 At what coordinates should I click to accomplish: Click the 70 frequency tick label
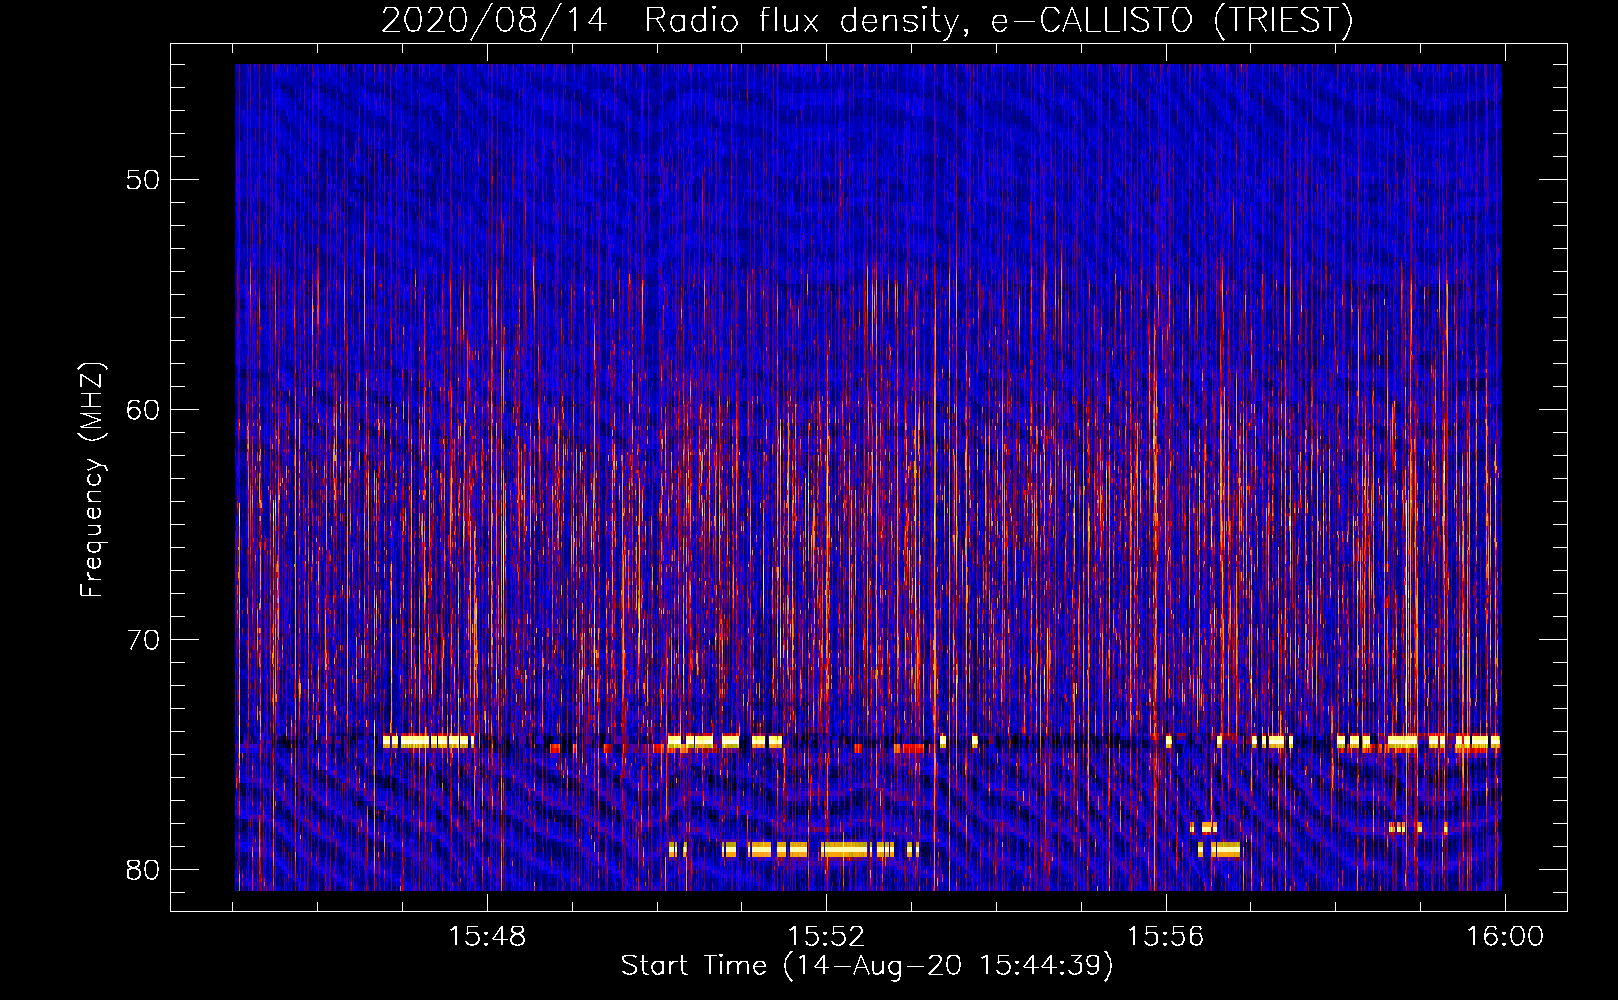[x=144, y=640]
